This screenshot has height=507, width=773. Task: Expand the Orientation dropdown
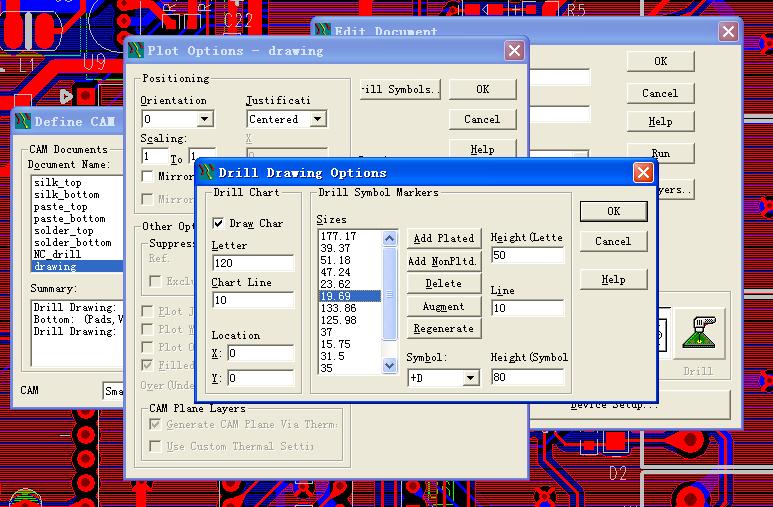(x=204, y=120)
